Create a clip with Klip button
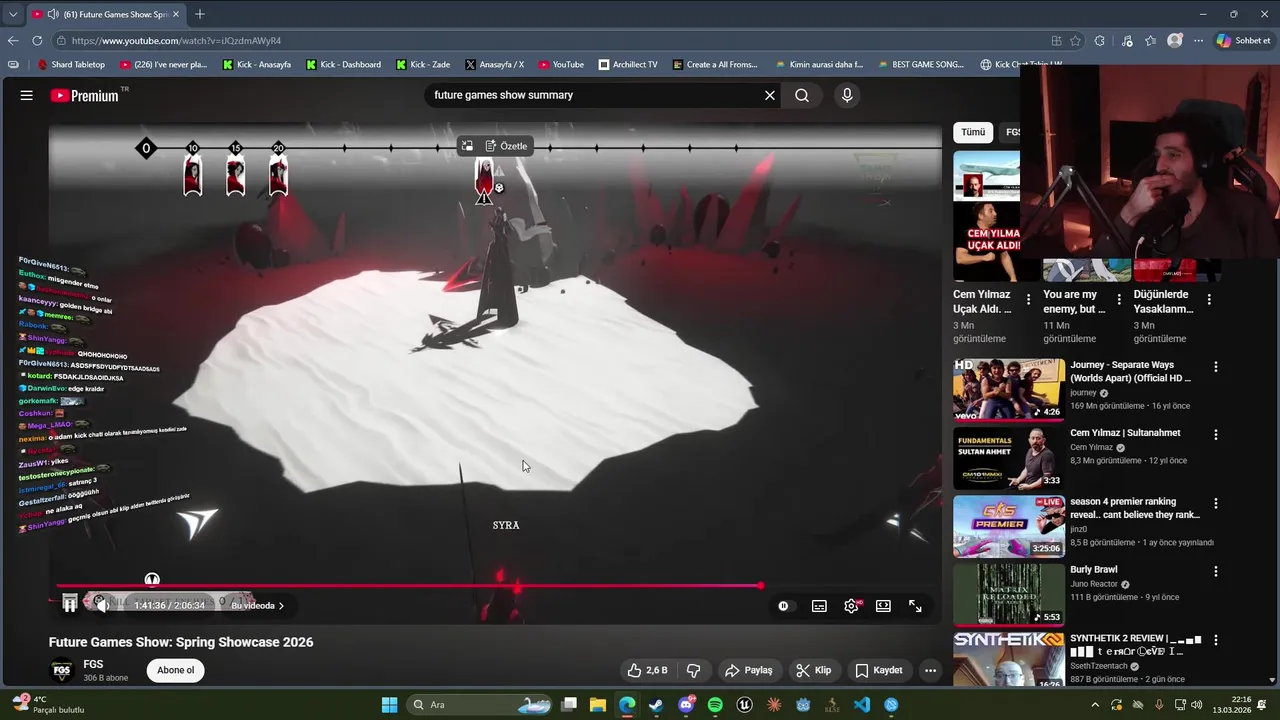 click(x=814, y=670)
